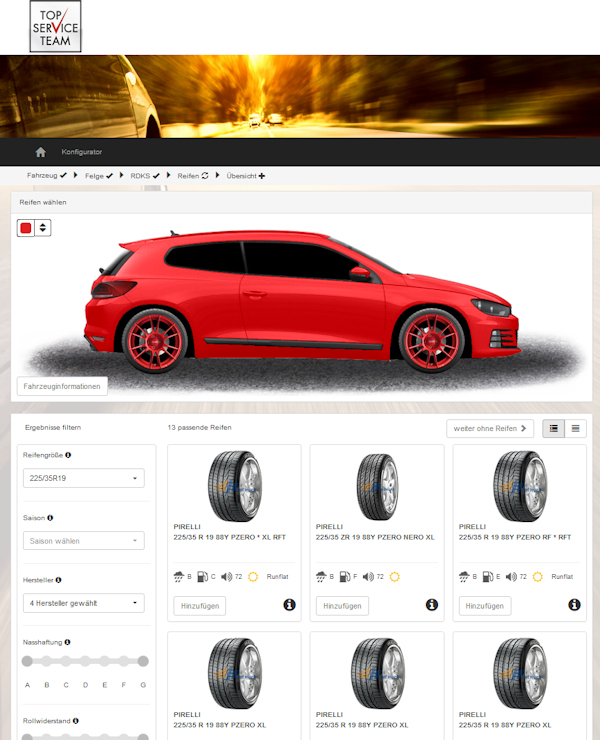
Task: Select the Reifen step
Action: coord(193,176)
